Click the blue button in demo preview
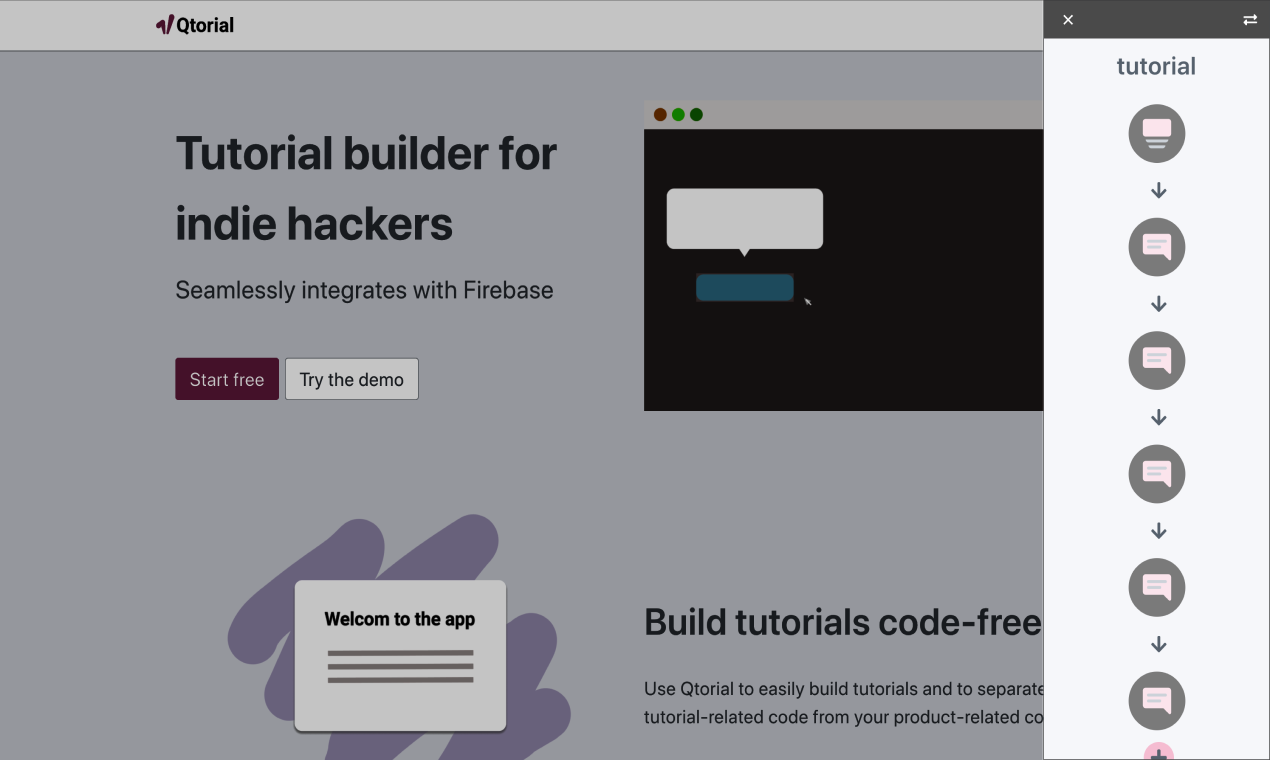The width and height of the screenshot is (1270, 760). point(745,288)
